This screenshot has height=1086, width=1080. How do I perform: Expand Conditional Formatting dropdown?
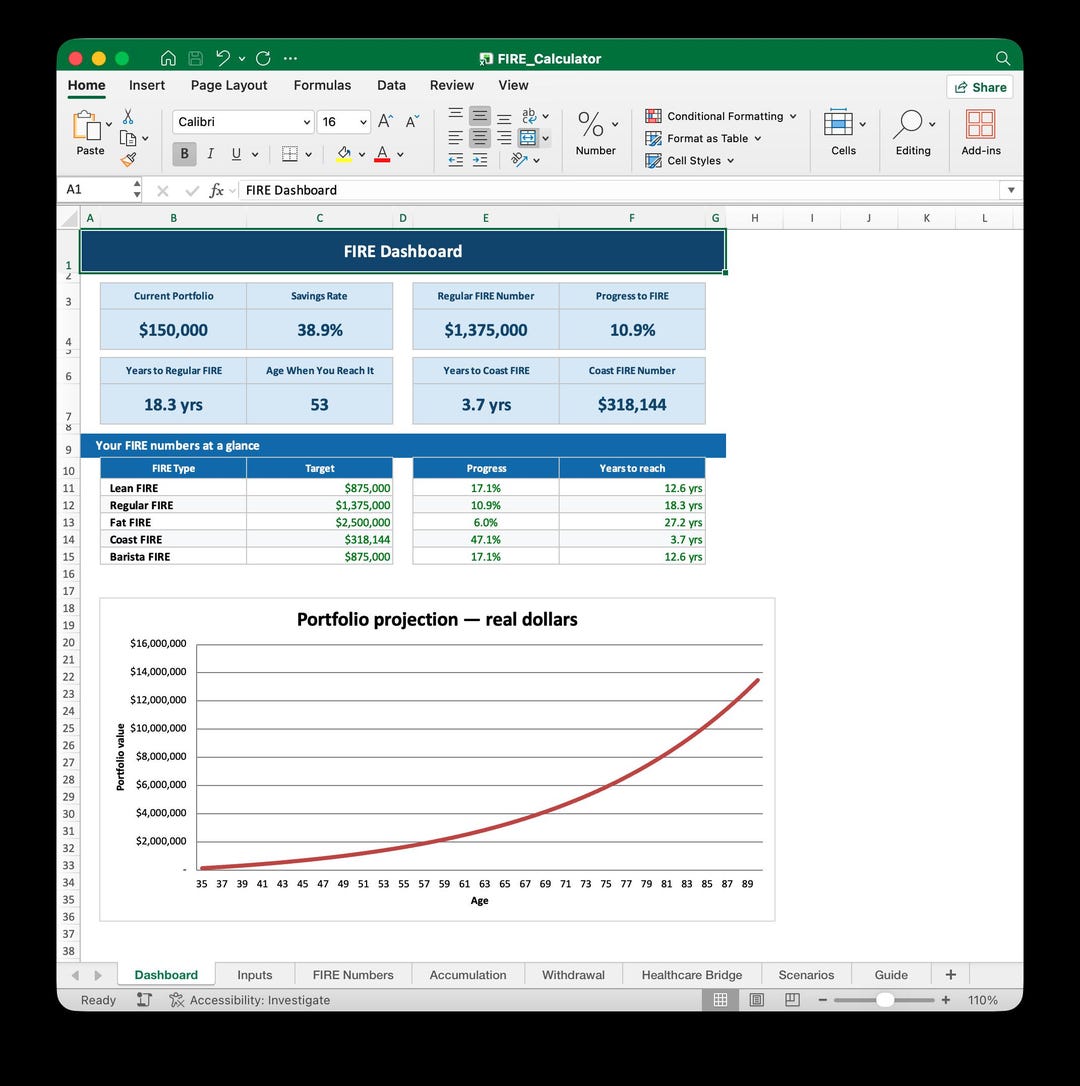793,116
